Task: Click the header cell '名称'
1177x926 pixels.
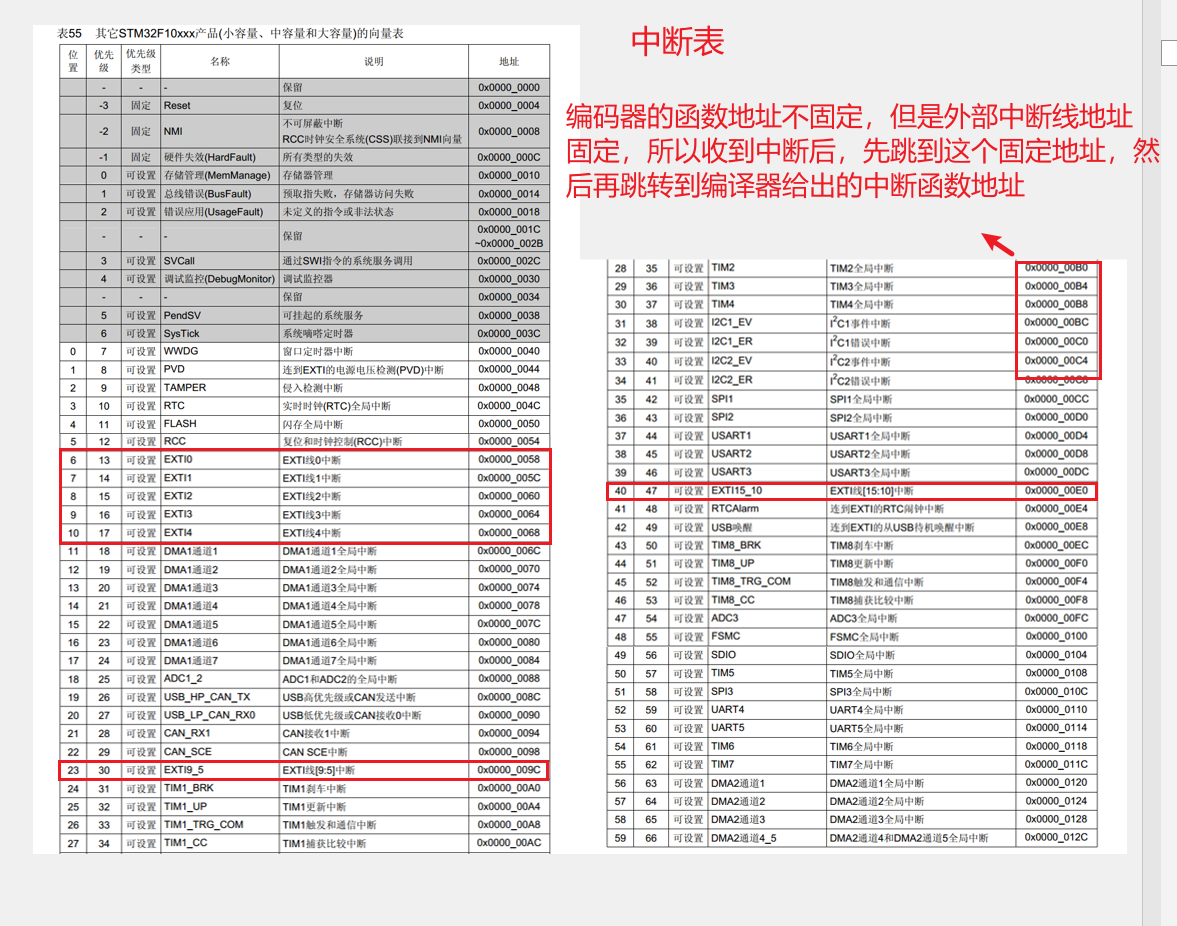Action: pyautogui.click(x=220, y=62)
